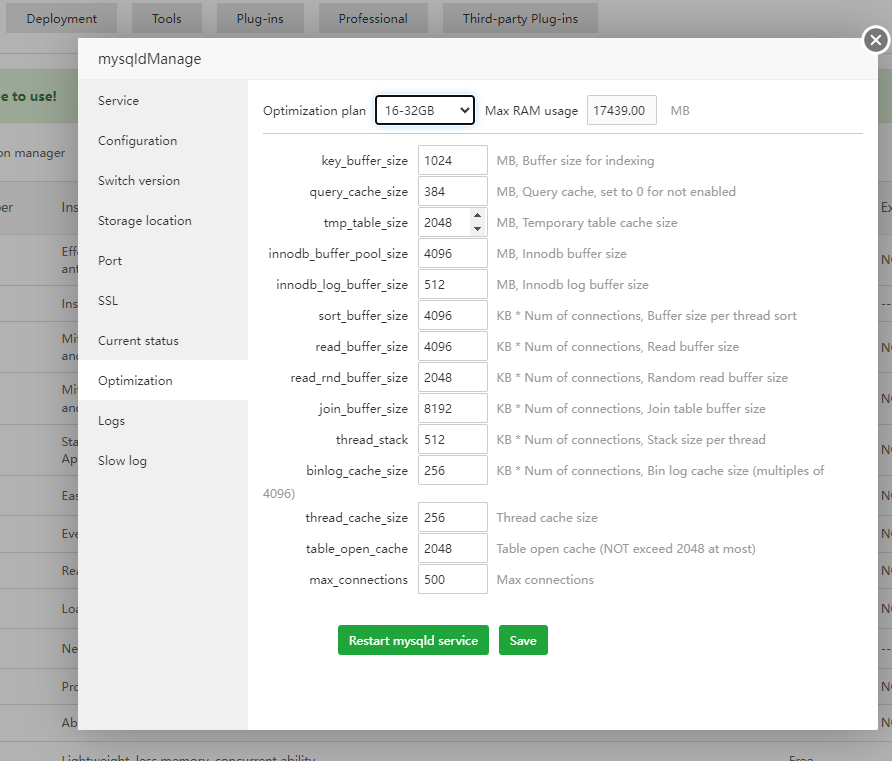Click Restart mysqld service button
Viewport: 892px width, 761px height.
pos(413,641)
